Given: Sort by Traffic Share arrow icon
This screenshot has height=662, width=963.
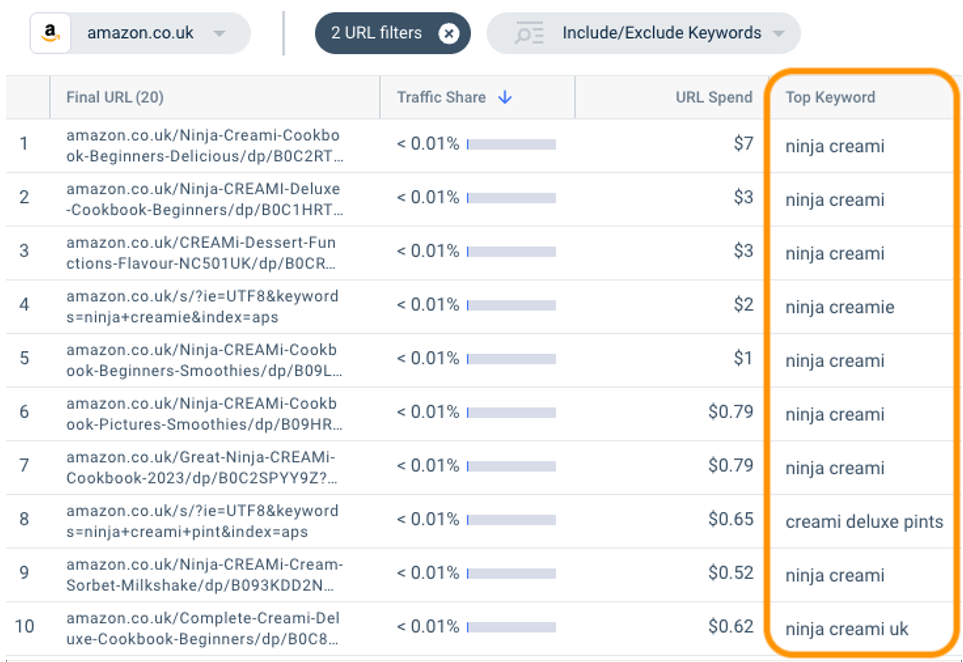Looking at the screenshot, I should (505, 97).
